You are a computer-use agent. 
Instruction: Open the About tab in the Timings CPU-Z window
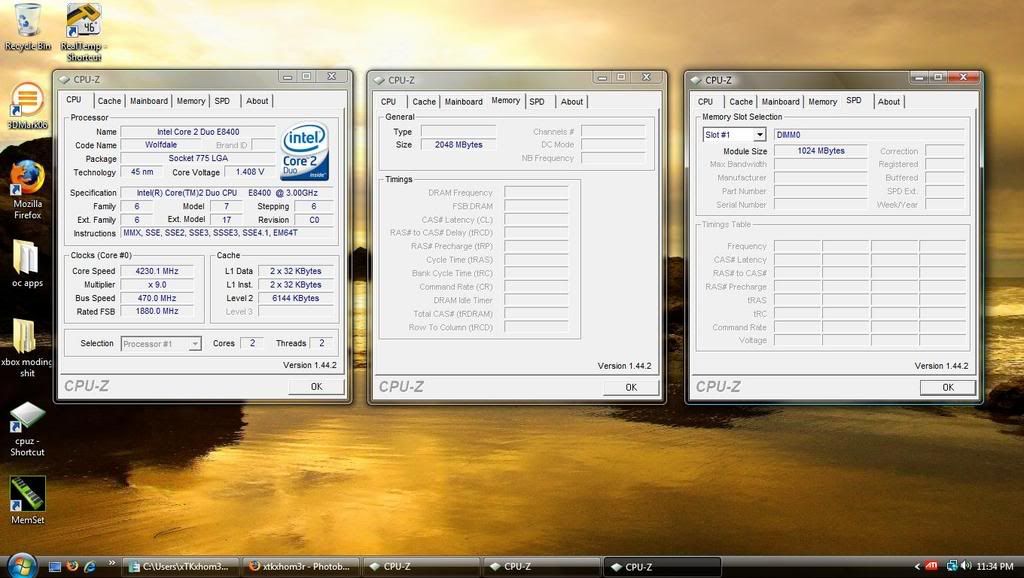tap(571, 102)
